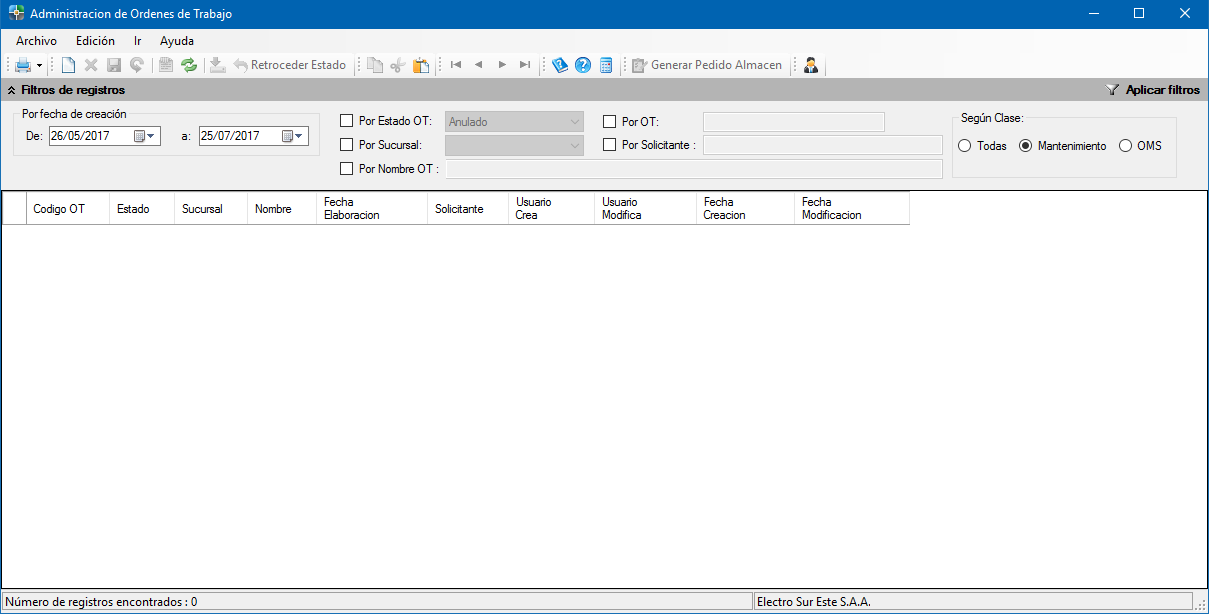The width and height of the screenshot is (1209, 614).
Task: Enable the Por OT checkbox
Action: click(610, 122)
